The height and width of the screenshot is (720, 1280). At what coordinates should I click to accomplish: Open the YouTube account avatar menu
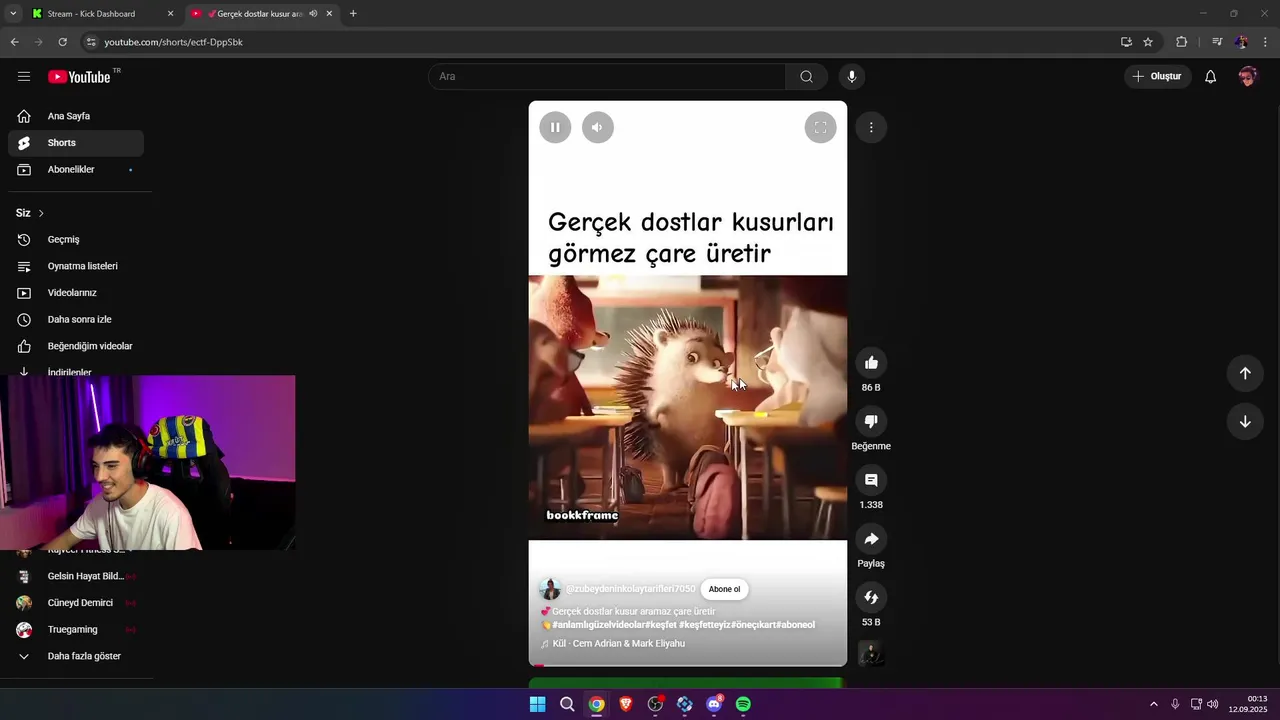pyautogui.click(x=1247, y=77)
